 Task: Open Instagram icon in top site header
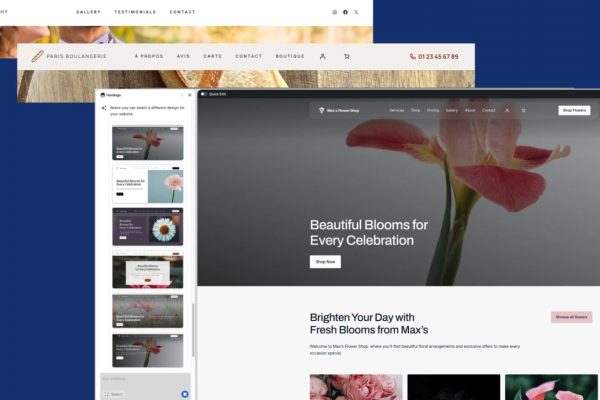point(334,12)
